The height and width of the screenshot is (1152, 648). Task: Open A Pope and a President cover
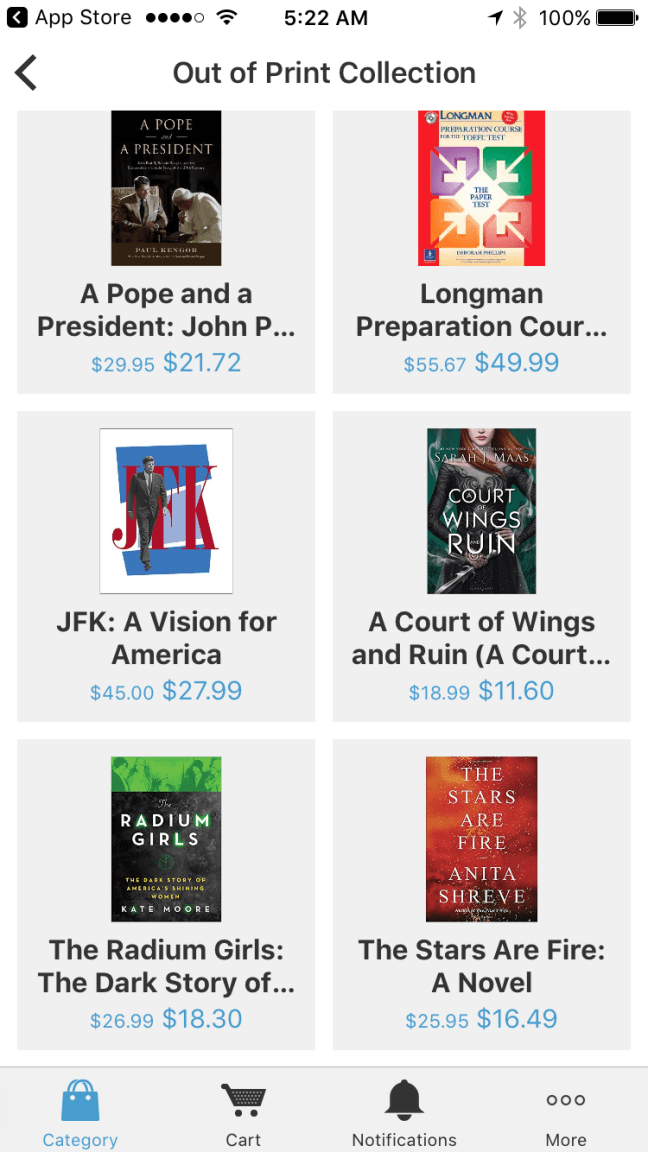tap(166, 188)
